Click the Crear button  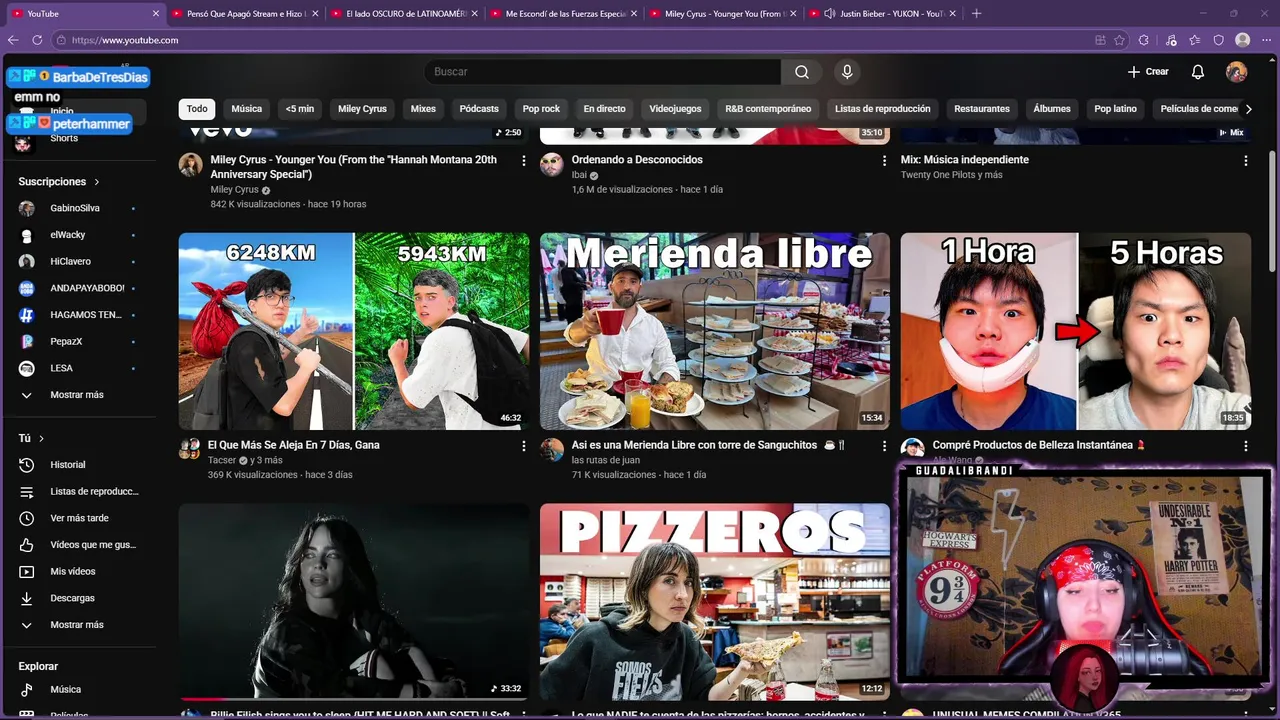coord(1148,72)
